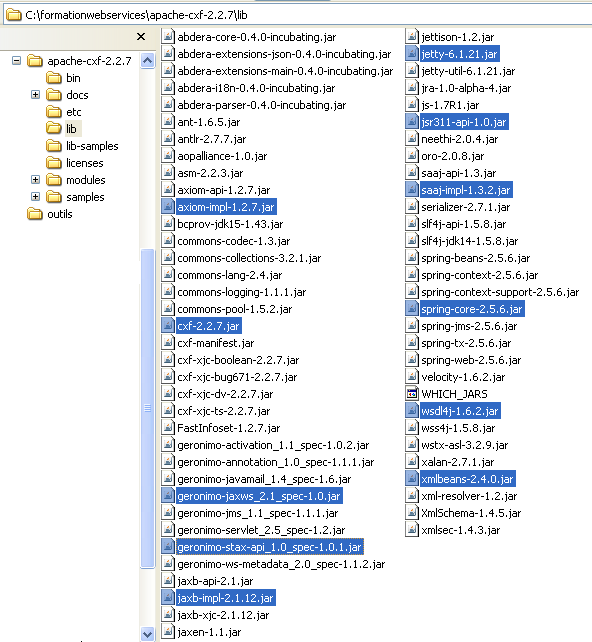The height and width of the screenshot is (642, 592).
Task: Select file spring-context-support-2.5.6.jar
Action: (500, 292)
